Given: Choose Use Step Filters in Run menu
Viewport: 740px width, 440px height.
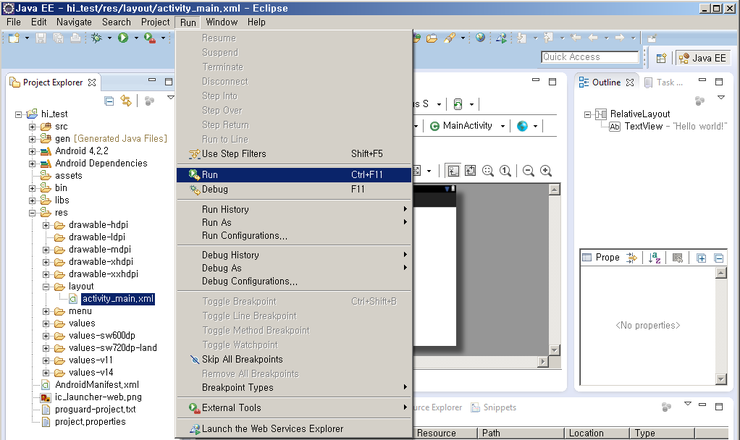Looking at the screenshot, I should tap(294, 154).
